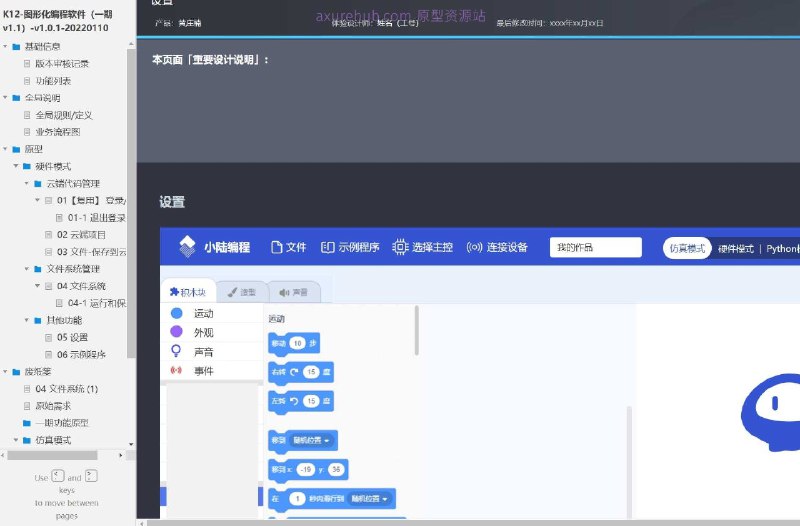Screen dimensions: 800x526
Task: Switch to 仿真模式 toggle
Action: [x=687, y=248]
